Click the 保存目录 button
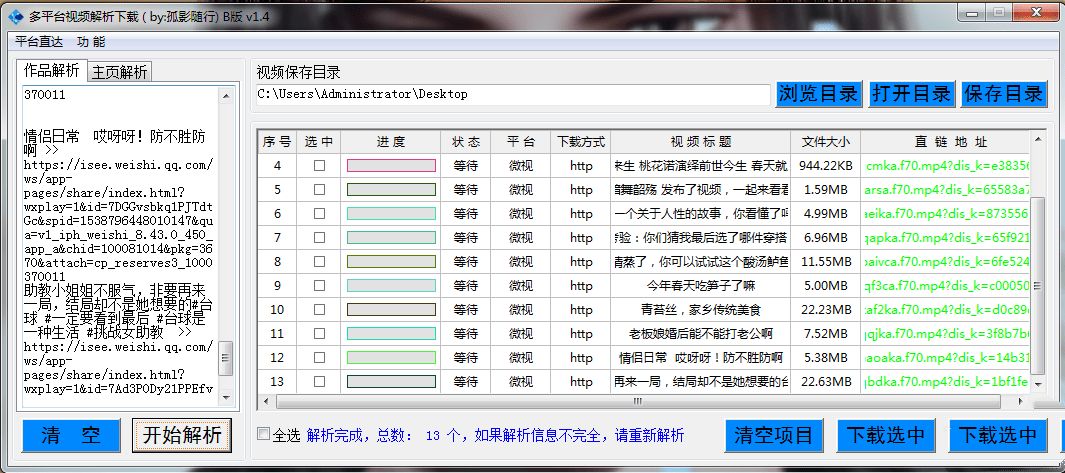The image size is (1065, 473). tap(1003, 94)
